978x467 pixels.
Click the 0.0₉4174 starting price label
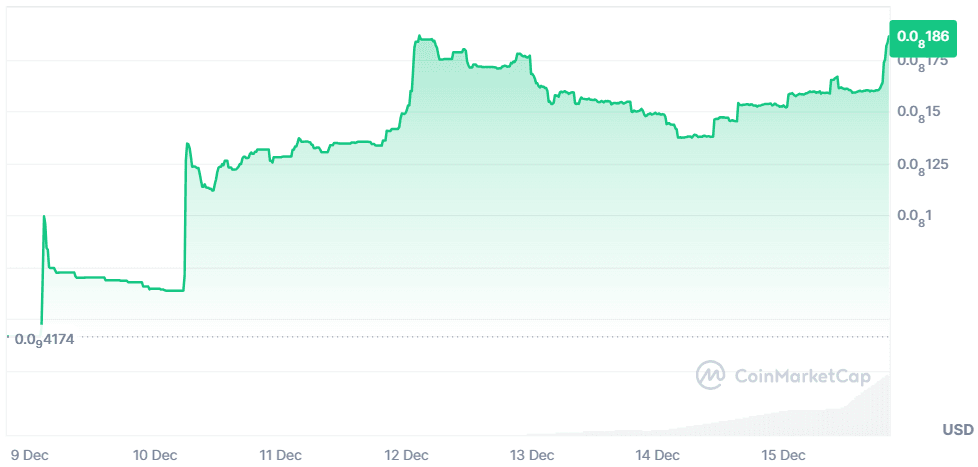pos(51,338)
